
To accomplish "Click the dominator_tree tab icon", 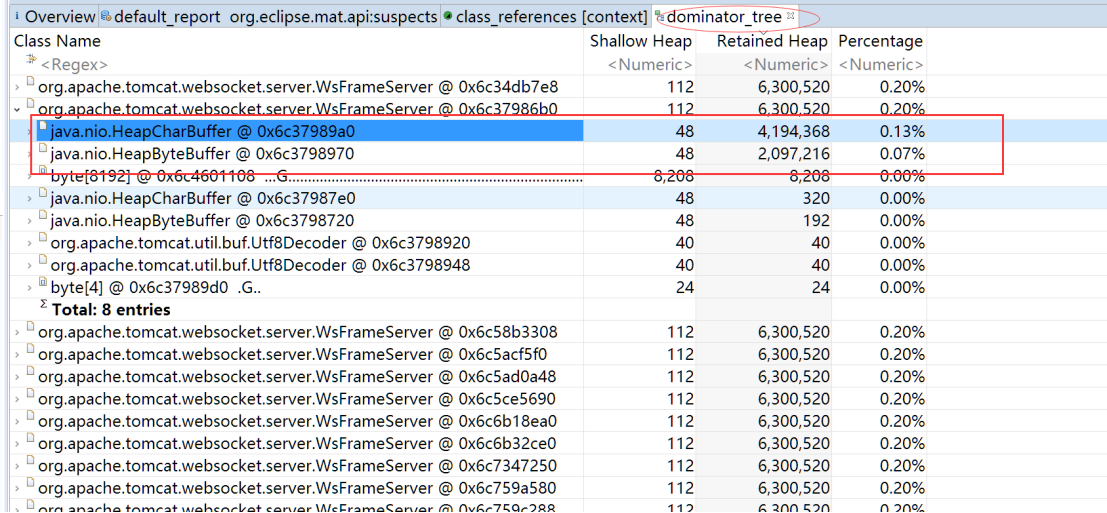I will tap(659, 17).
